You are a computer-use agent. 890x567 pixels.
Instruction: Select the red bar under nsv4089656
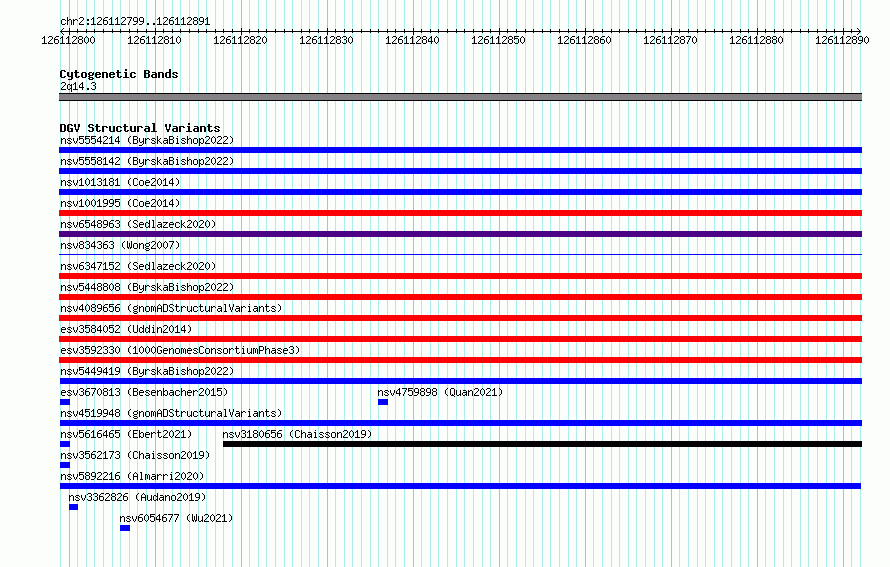460,318
